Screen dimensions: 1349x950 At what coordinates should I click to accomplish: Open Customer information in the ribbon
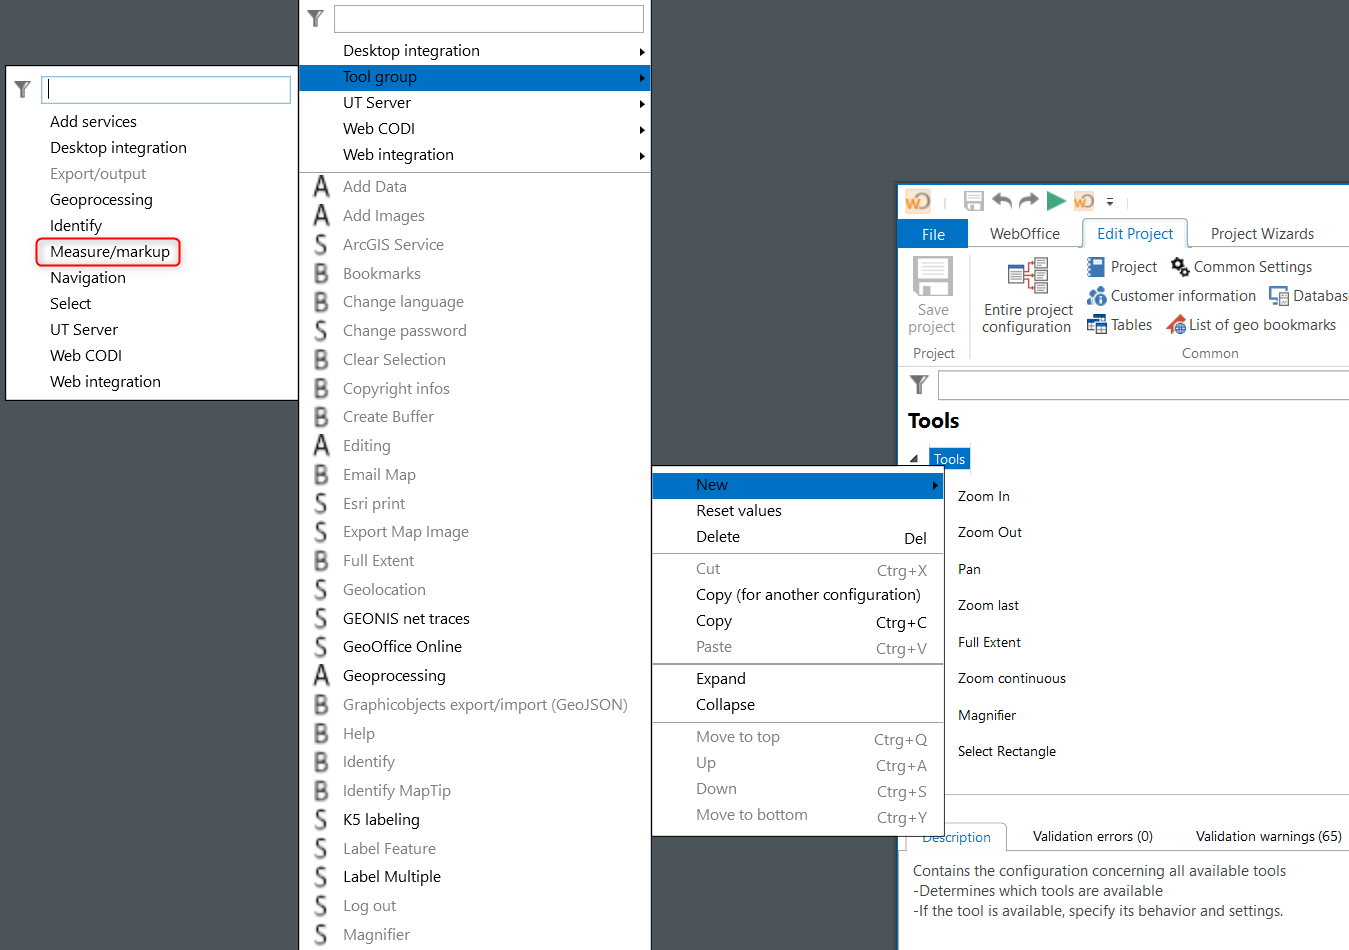coord(1171,296)
